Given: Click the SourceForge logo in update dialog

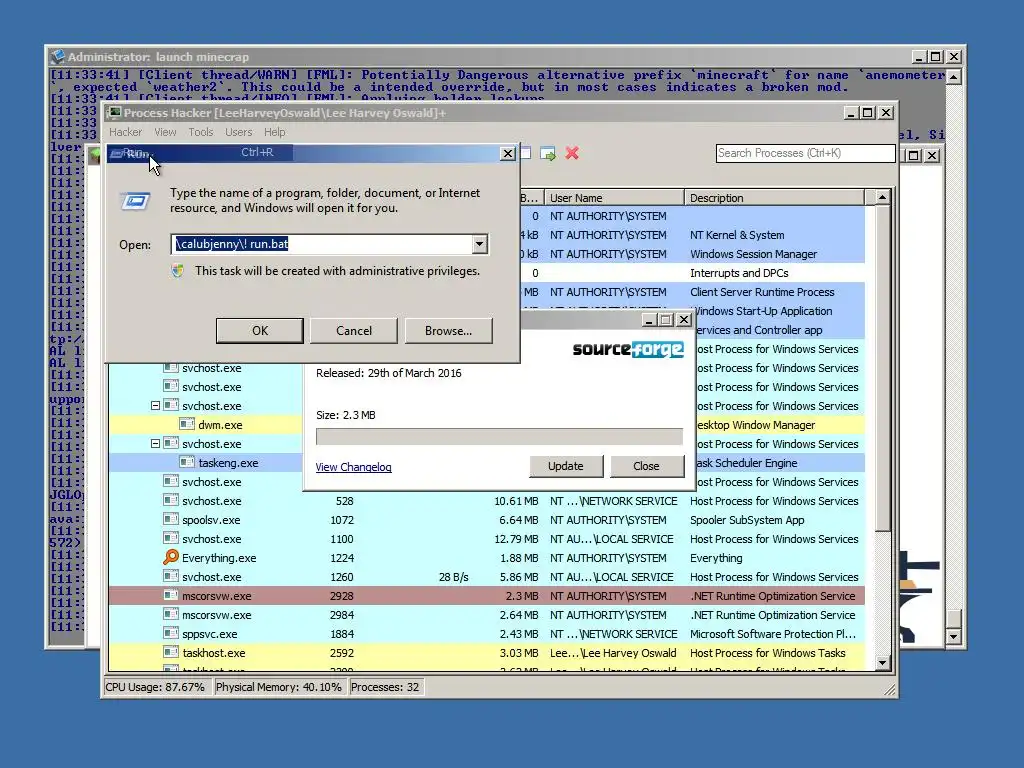Looking at the screenshot, I should [628, 349].
